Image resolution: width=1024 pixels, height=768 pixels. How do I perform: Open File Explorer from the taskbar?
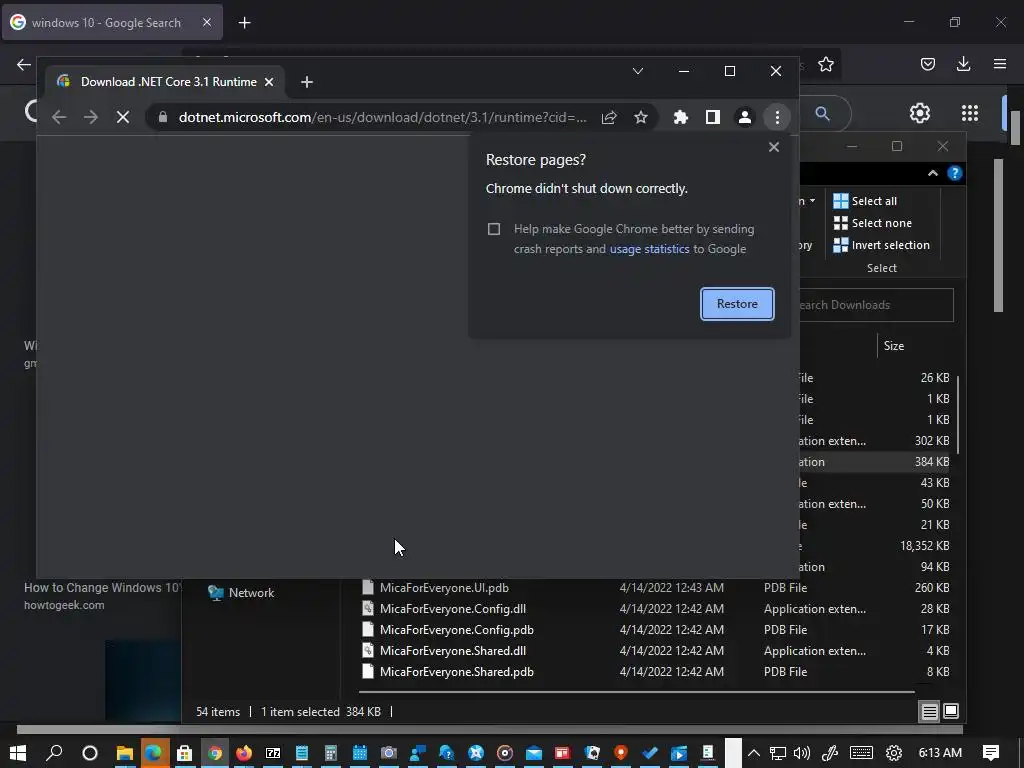[125, 753]
